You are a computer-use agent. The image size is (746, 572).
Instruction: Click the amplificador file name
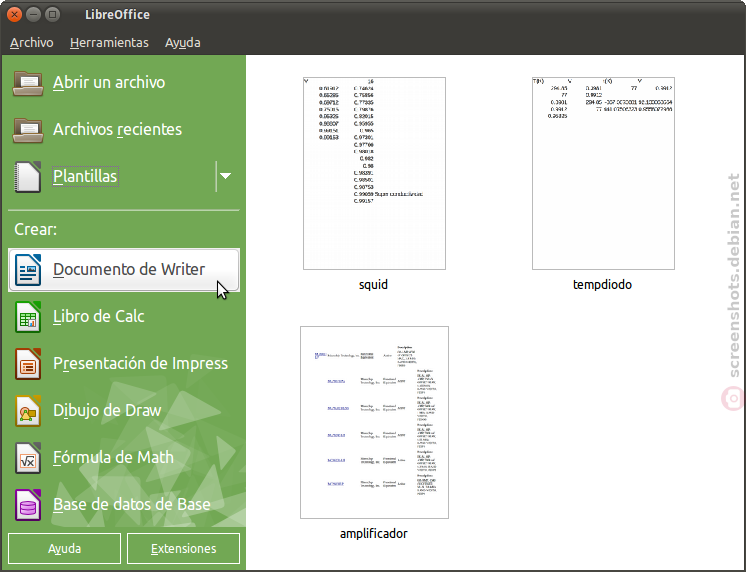373,533
